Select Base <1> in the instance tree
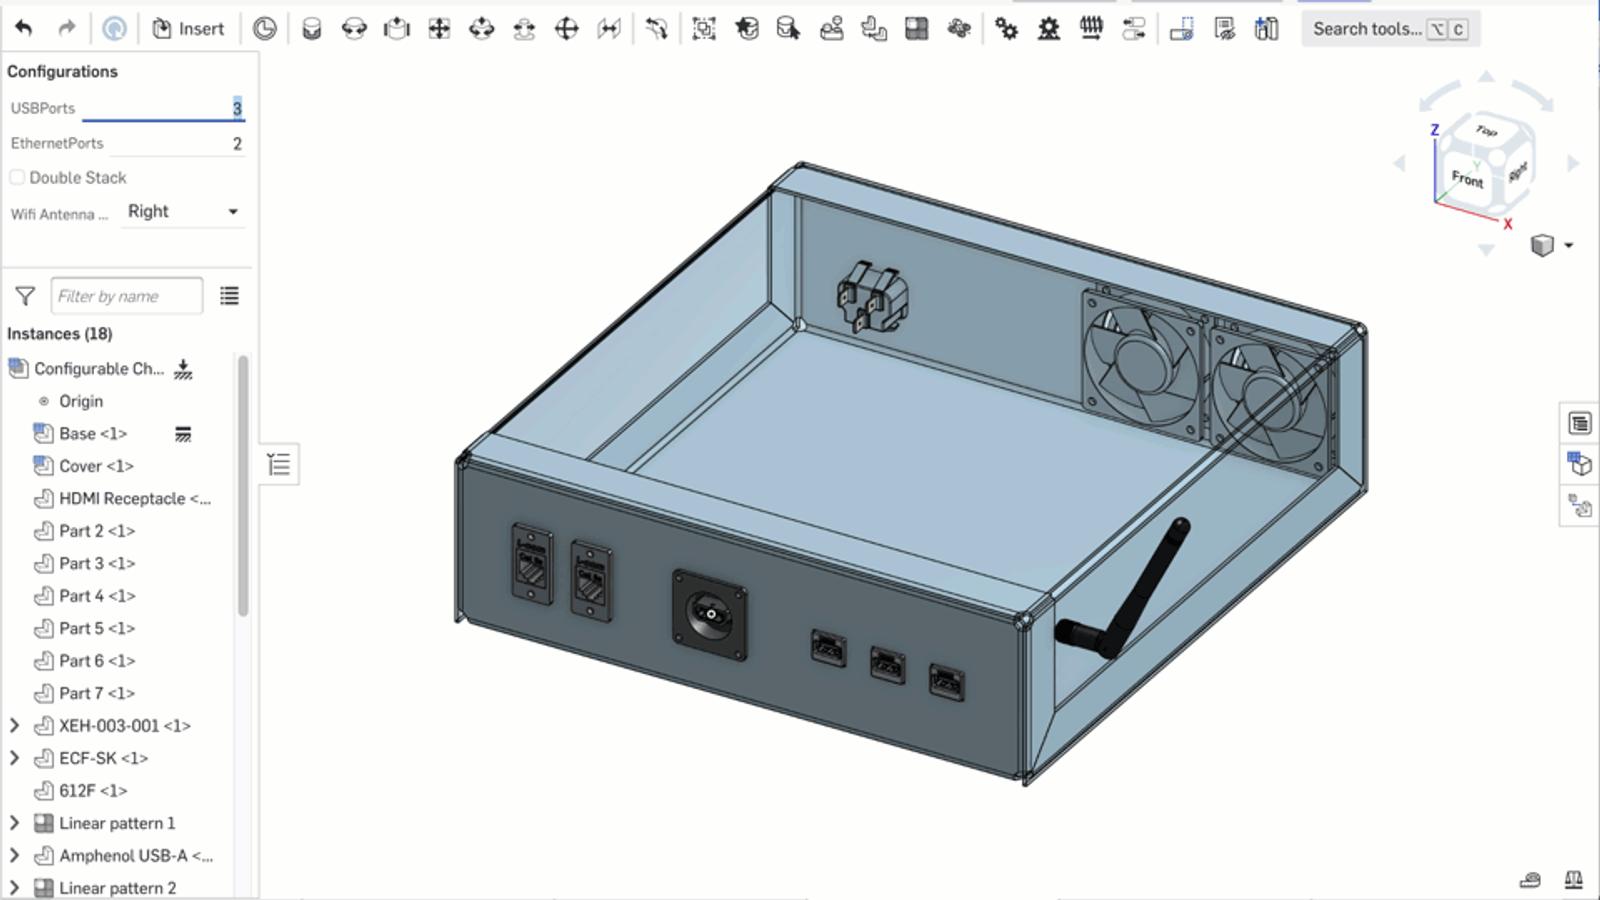Image resolution: width=1600 pixels, height=900 pixels. click(x=92, y=434)
